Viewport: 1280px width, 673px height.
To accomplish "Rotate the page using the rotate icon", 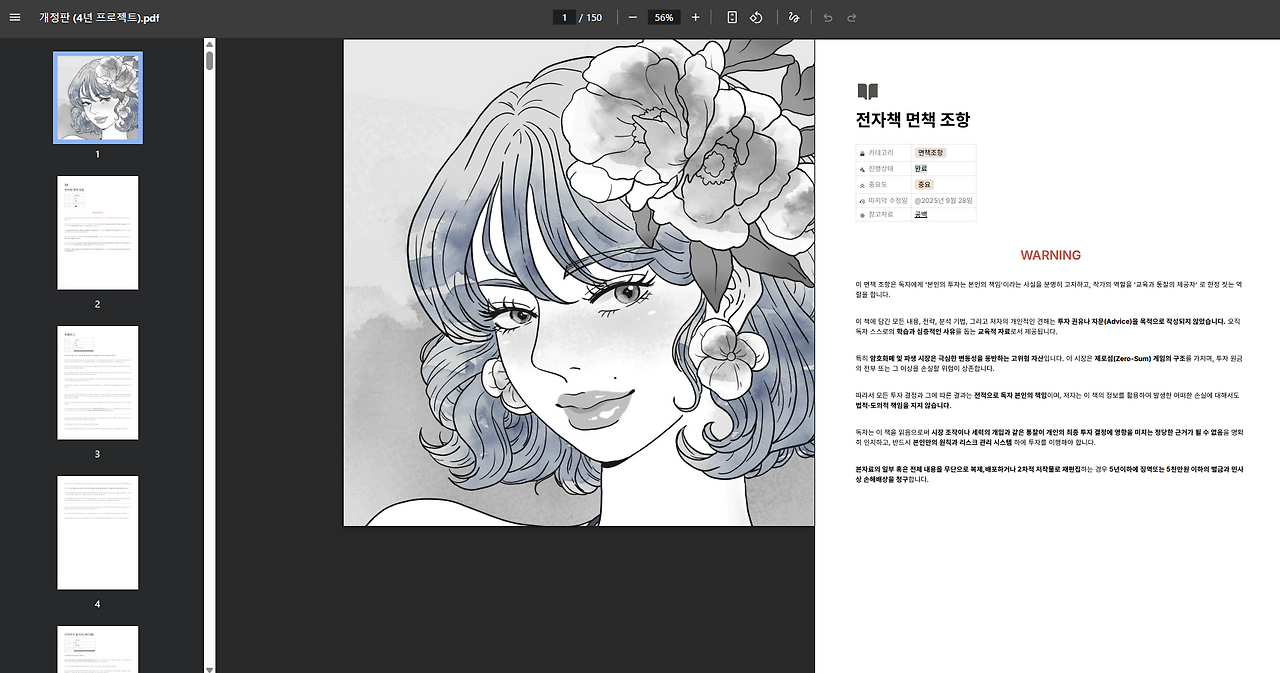I will coord(757,17).
